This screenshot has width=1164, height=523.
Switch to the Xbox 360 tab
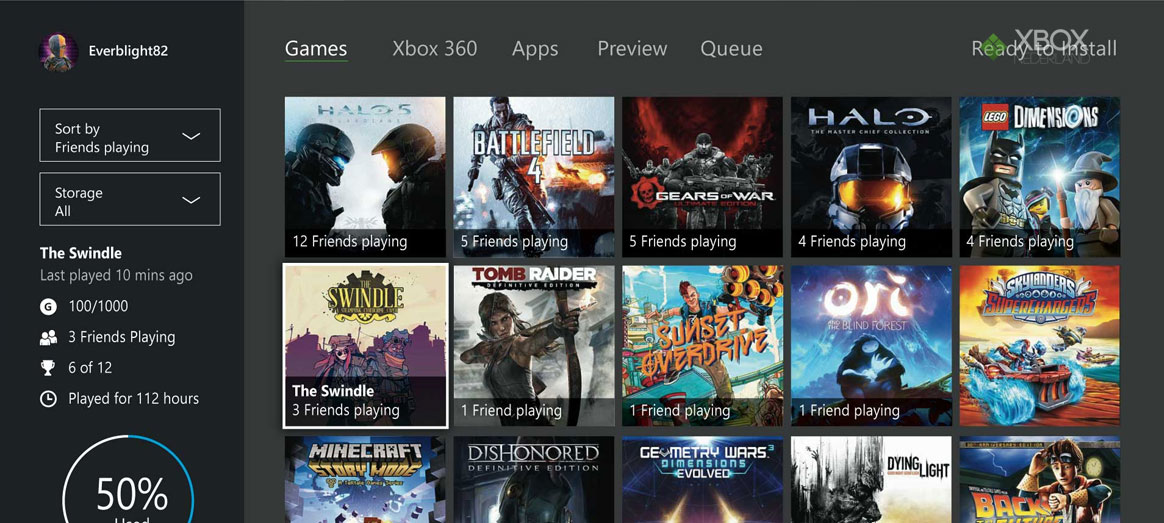(x=434, y=49)
